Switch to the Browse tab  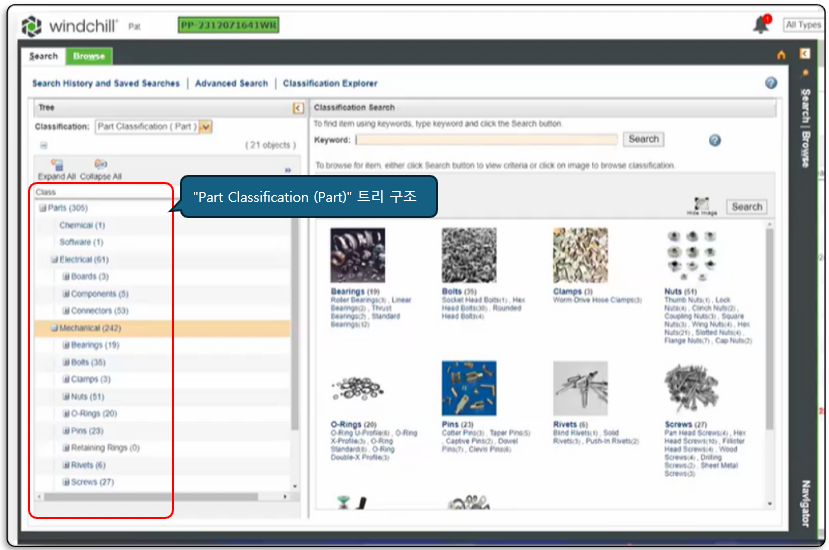(x=89, y=56)
